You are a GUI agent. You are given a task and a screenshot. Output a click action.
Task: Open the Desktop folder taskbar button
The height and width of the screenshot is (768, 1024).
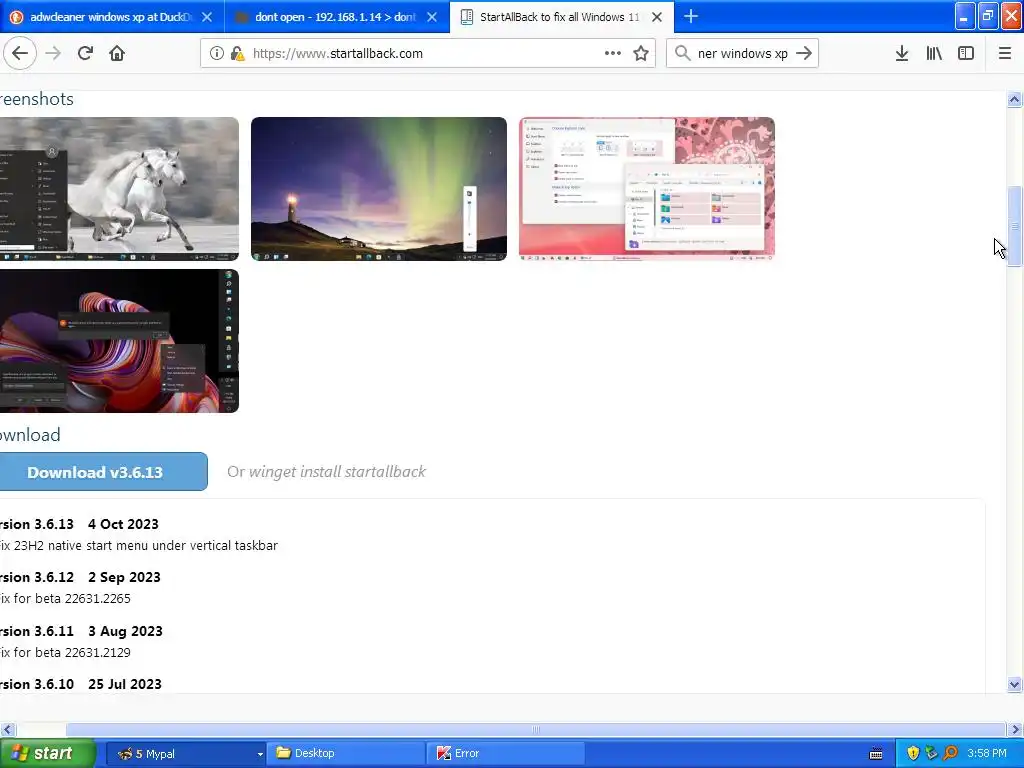[346, 753]
